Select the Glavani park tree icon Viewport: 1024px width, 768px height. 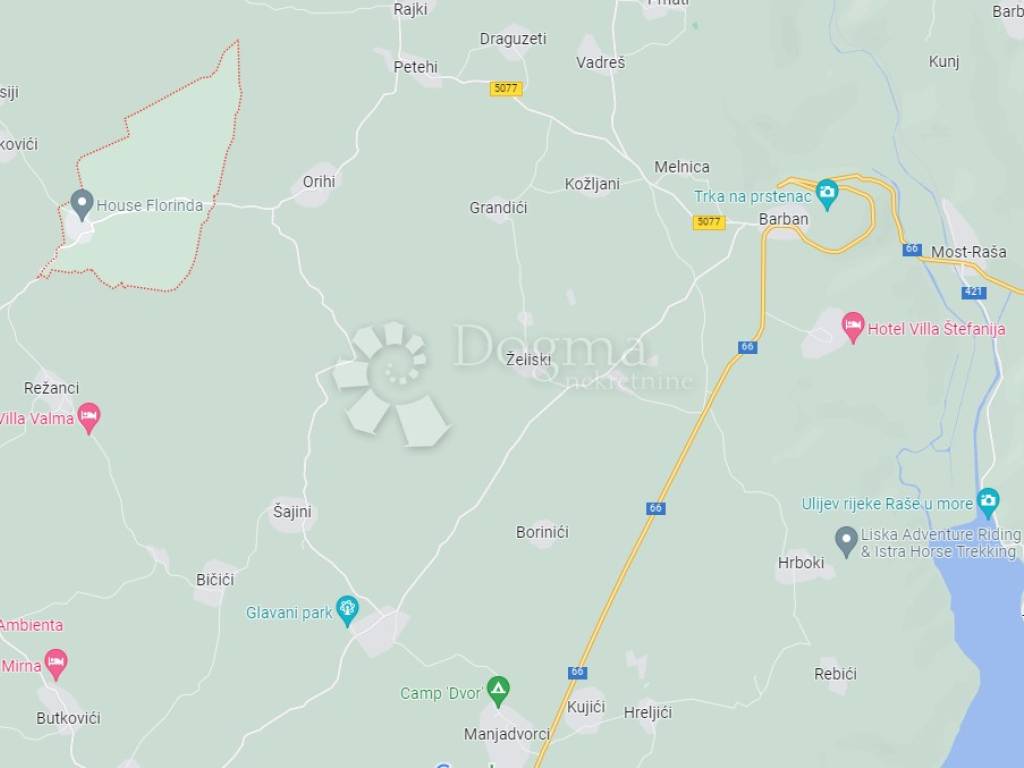[x=347, y=611]
